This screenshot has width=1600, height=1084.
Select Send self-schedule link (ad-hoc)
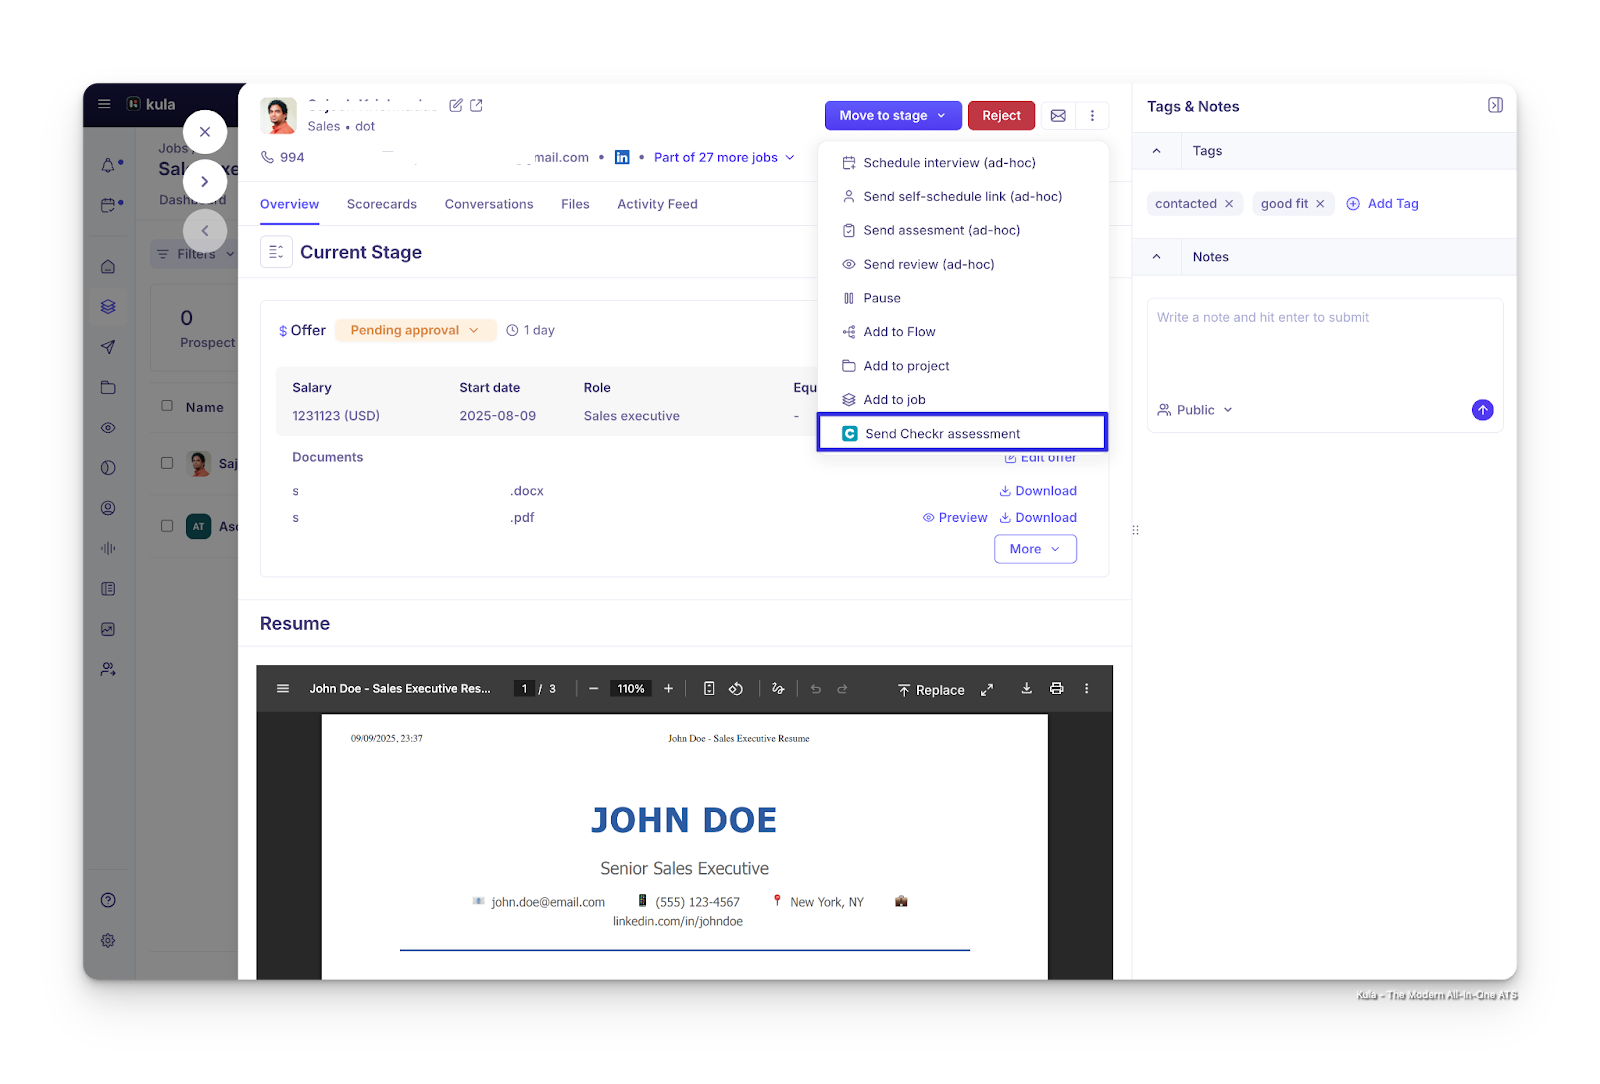[x=962, y=197]
